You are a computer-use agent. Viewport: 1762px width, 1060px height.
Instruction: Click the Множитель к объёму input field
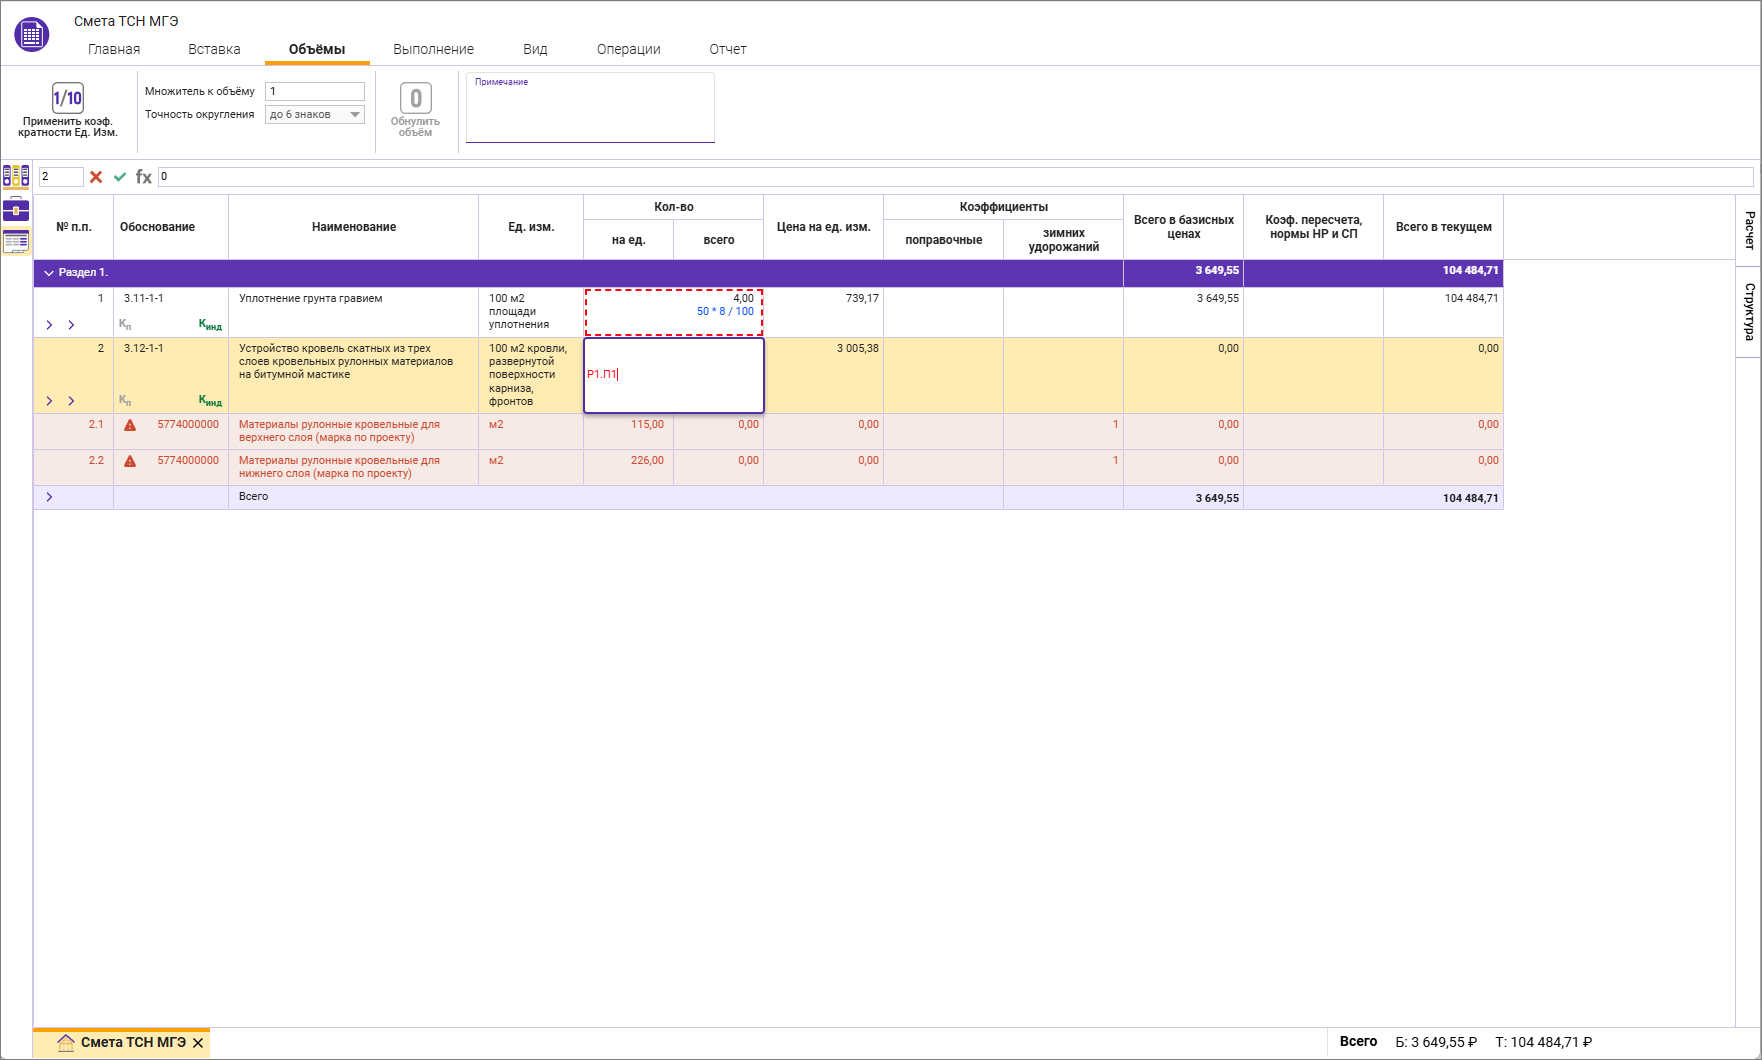click(315, 91)
